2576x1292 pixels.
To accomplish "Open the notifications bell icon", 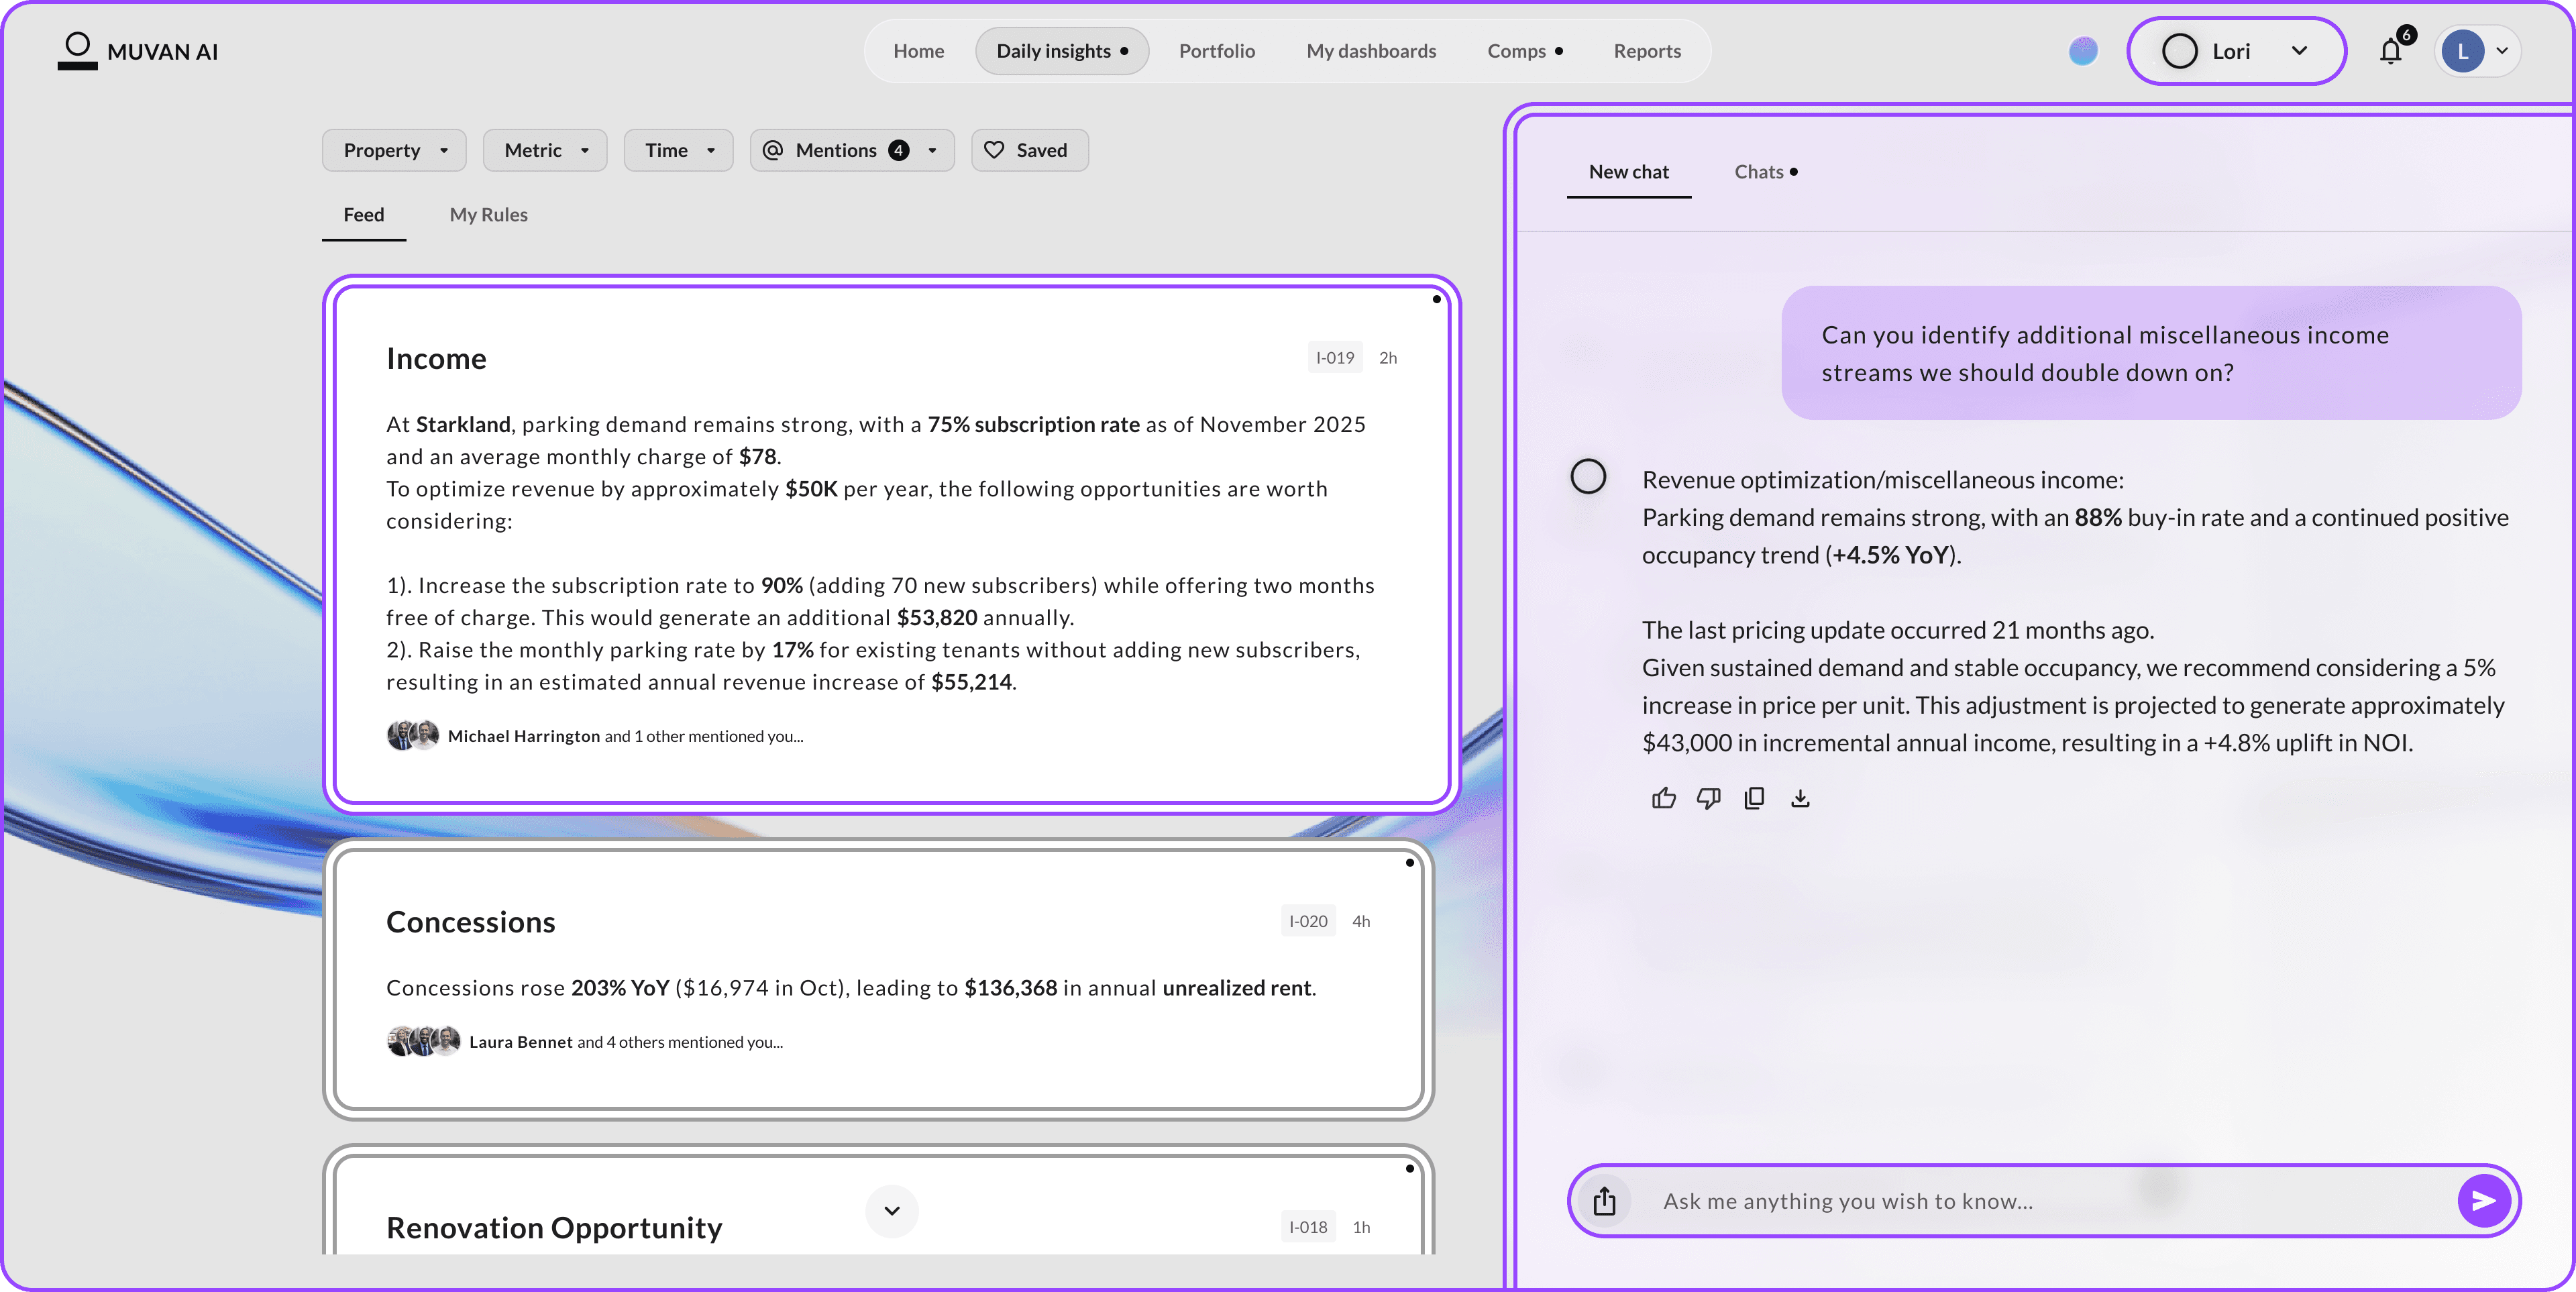I will (2390, 51).
